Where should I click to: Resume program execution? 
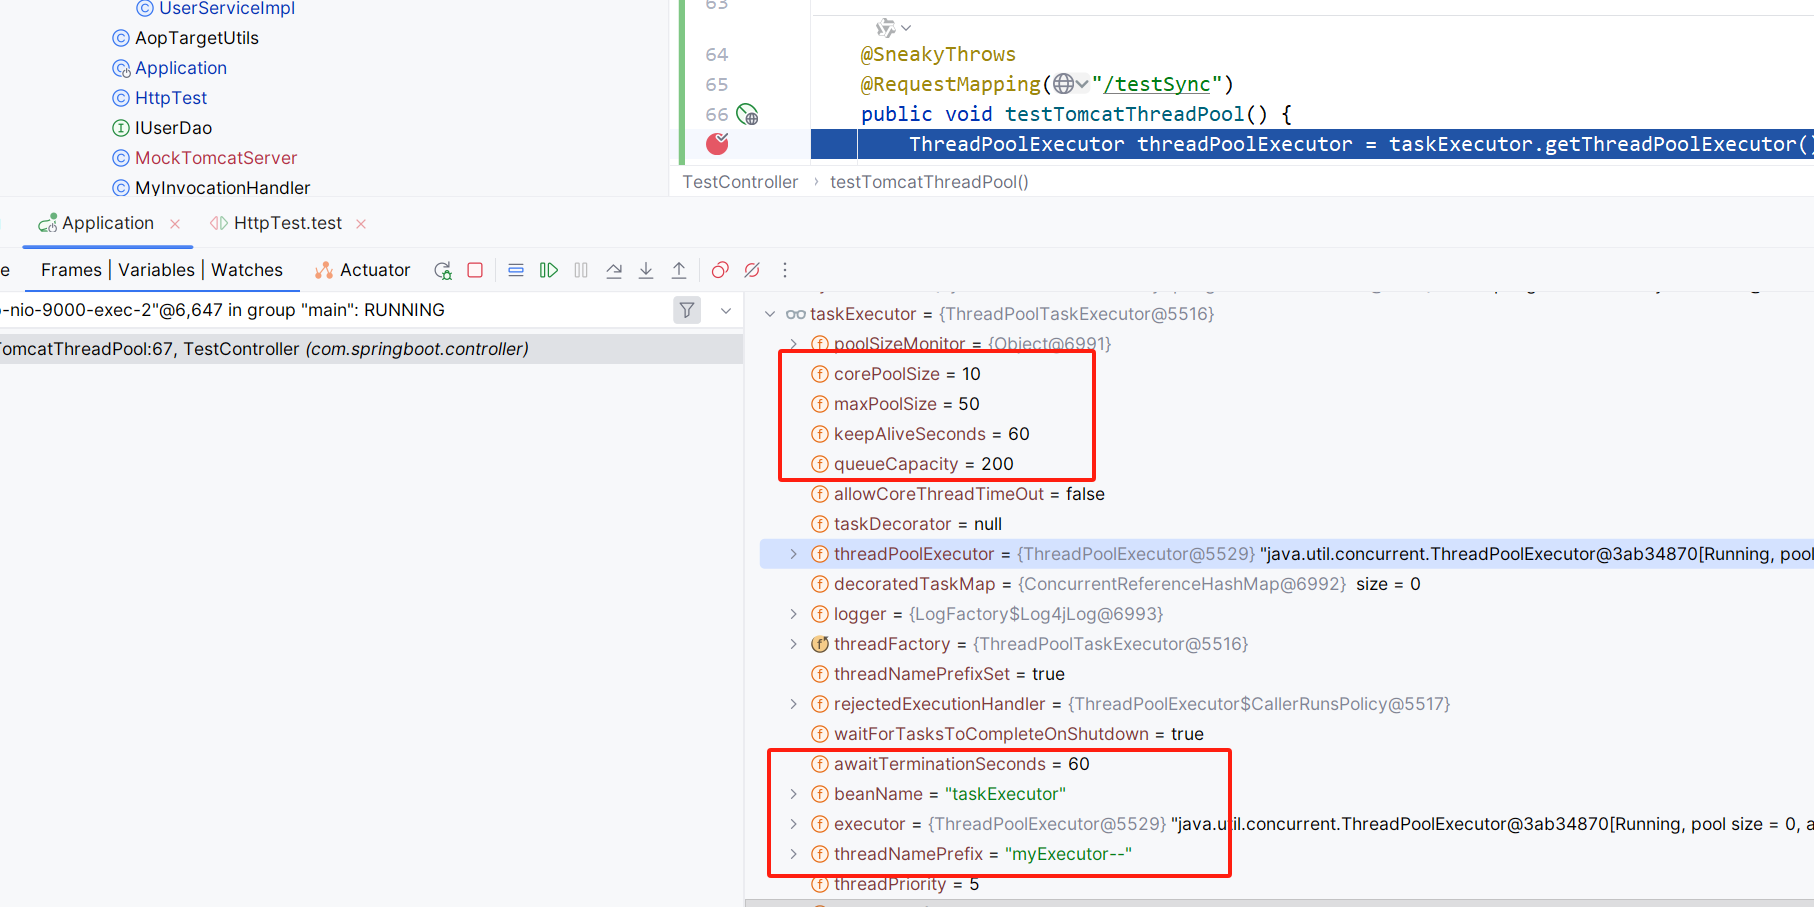(549, 270)
